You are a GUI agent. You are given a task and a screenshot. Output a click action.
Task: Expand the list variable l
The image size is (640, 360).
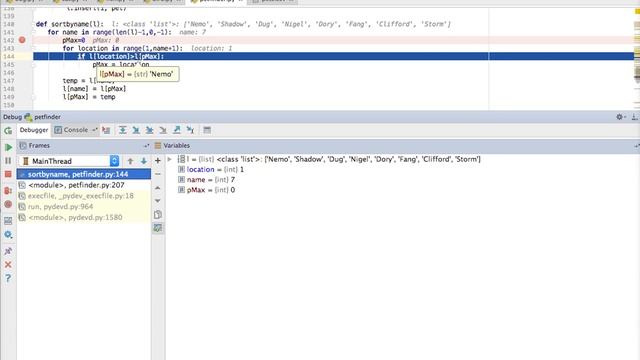pos(170,159)
